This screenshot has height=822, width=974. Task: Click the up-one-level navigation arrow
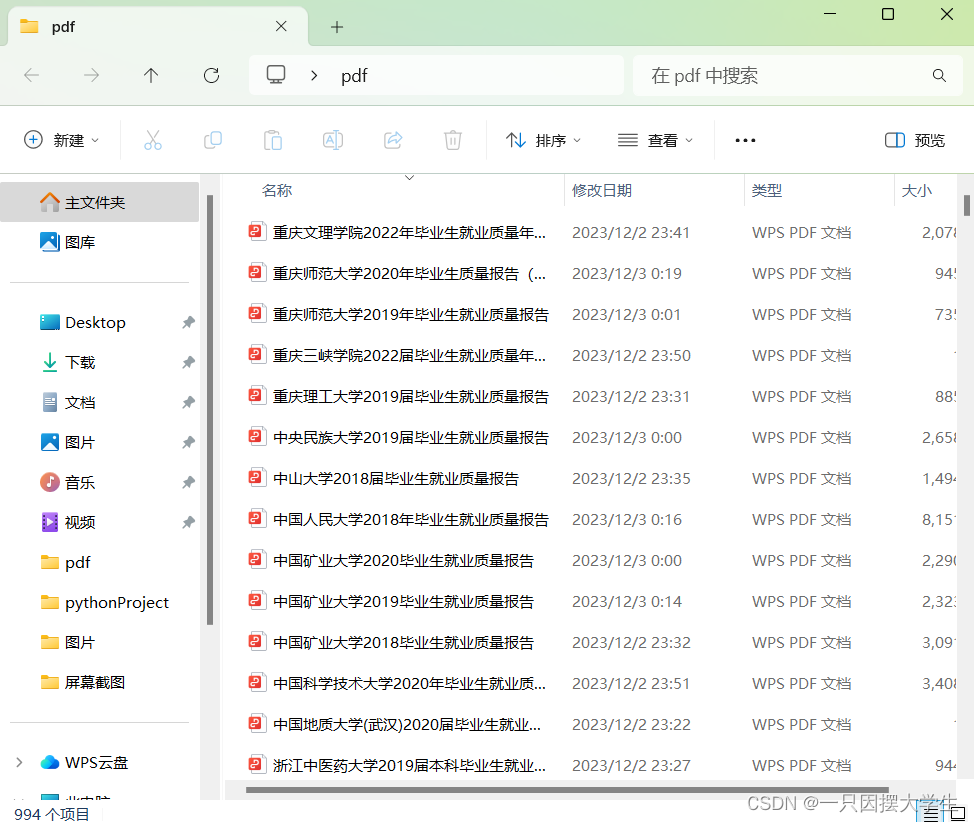151,75
